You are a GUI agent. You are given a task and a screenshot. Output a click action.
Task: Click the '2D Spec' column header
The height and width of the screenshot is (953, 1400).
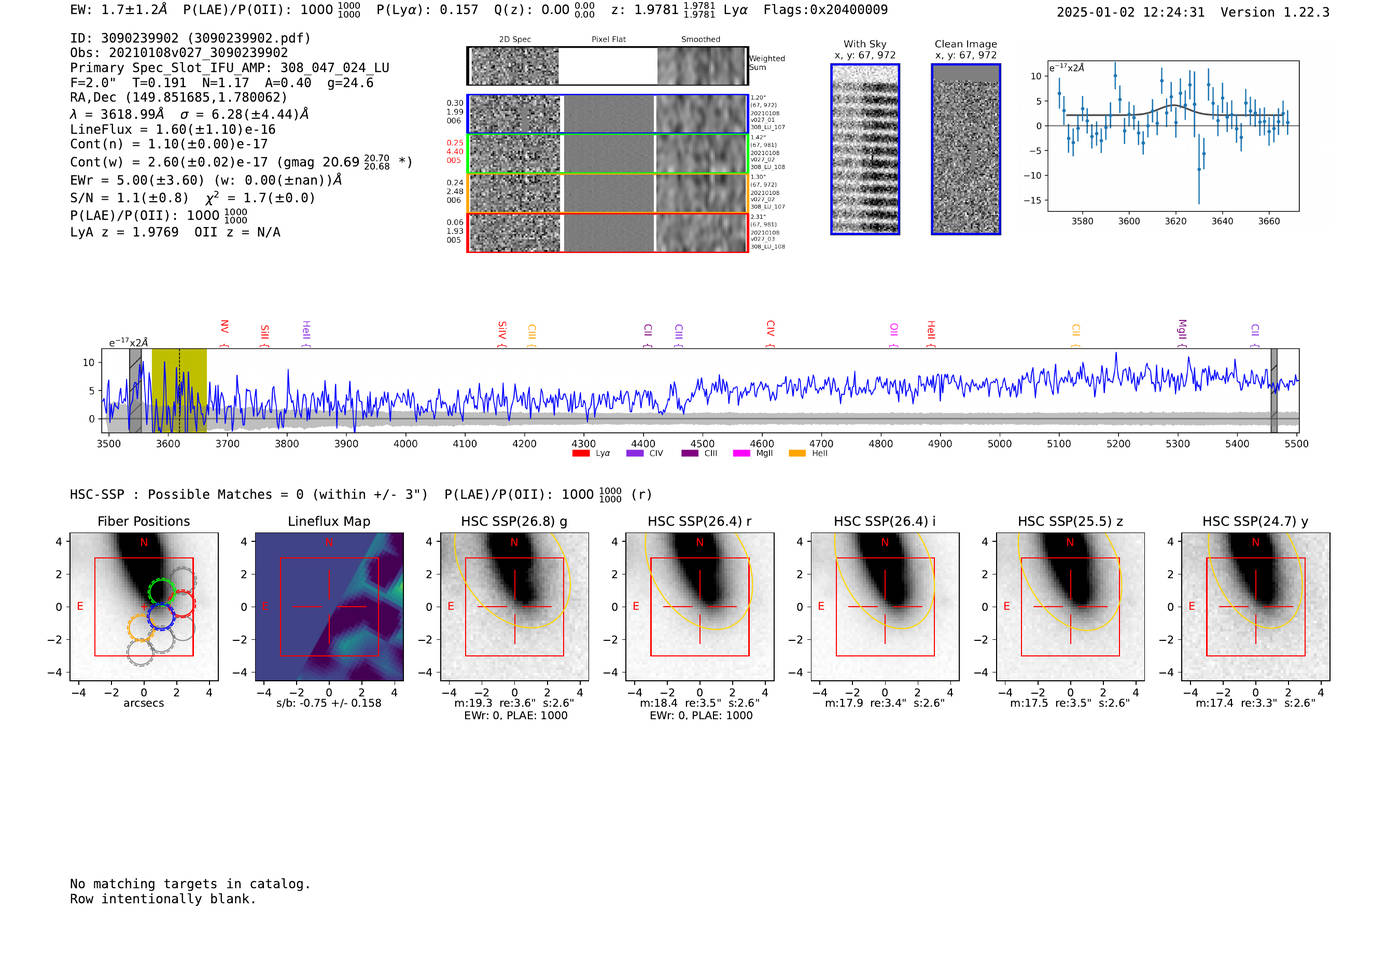[515, 39]
